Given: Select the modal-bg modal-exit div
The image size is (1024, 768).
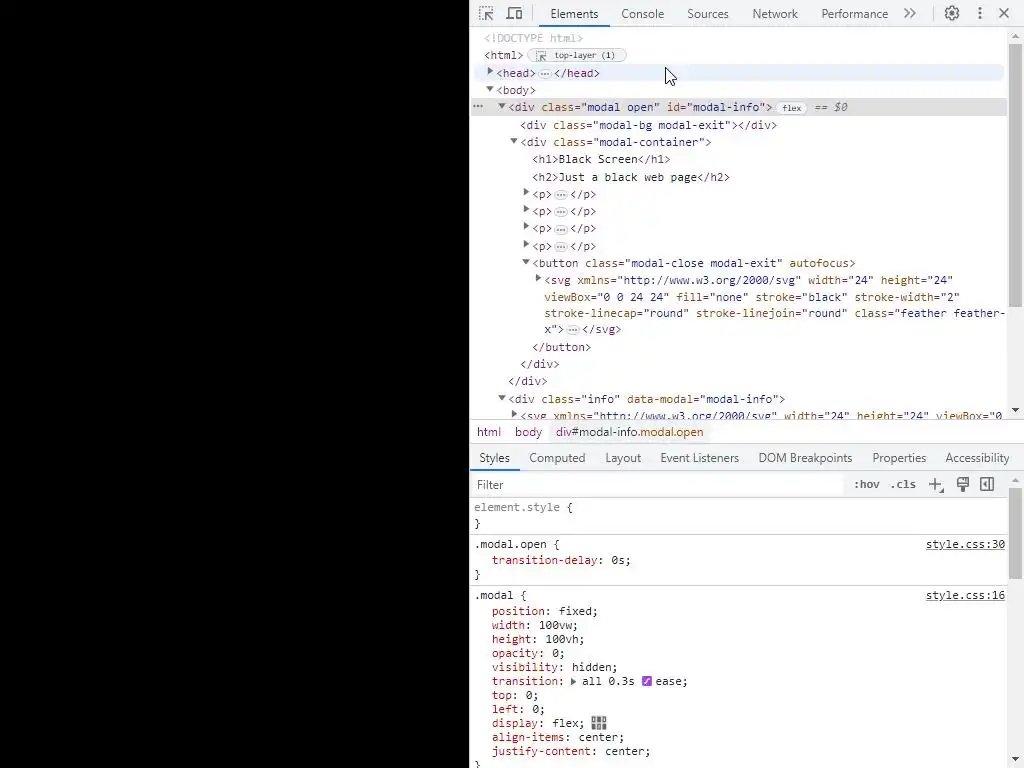Looking at the screenshot, I should [648, 125].
